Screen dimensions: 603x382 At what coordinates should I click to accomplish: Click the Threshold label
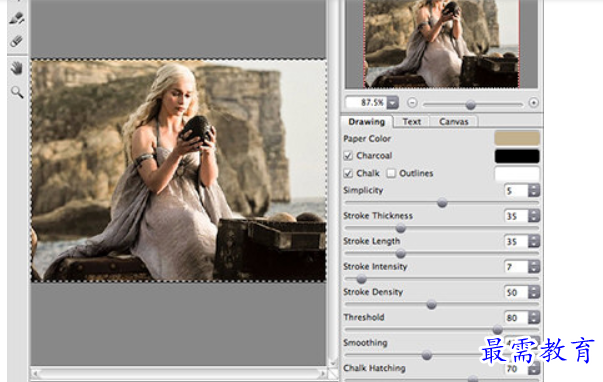click(x=364, y=317)
